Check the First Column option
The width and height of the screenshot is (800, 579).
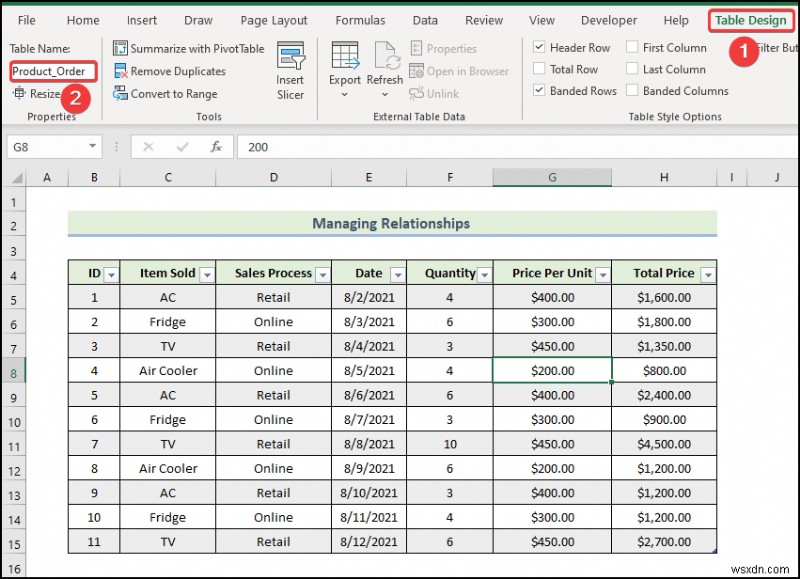click(x=632, y=46)
